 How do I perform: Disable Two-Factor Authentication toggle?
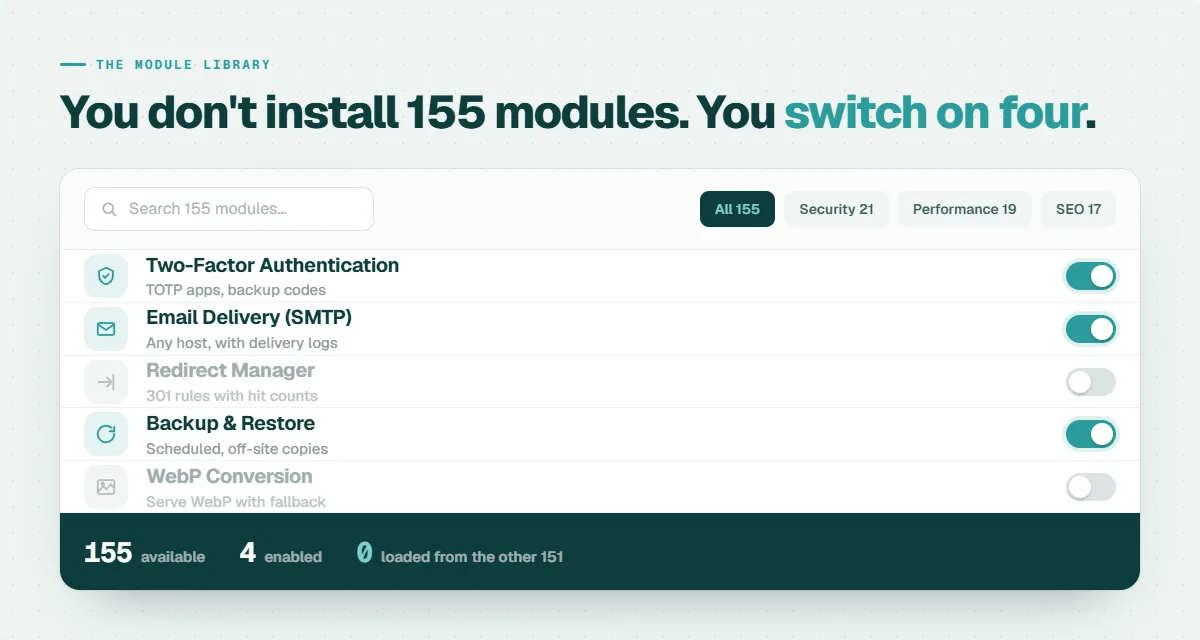1090,276
